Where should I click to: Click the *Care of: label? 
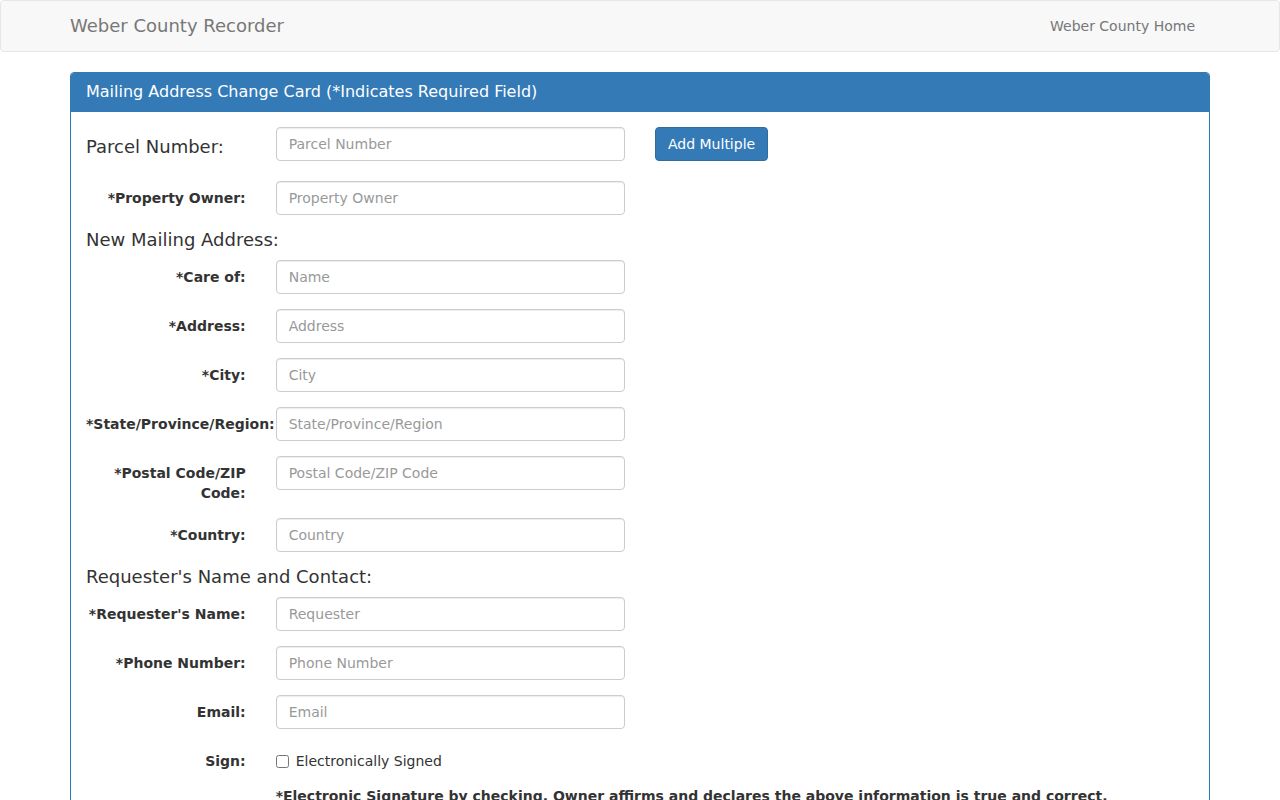(210, 277)
